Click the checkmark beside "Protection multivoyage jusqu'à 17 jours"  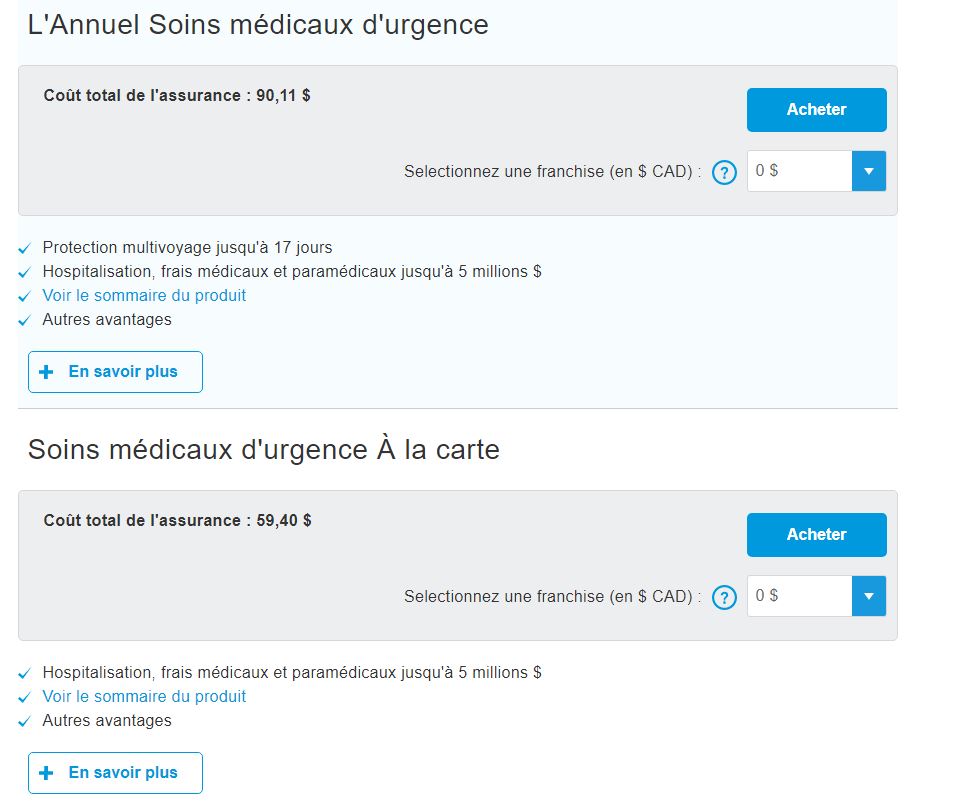(24, 247)
